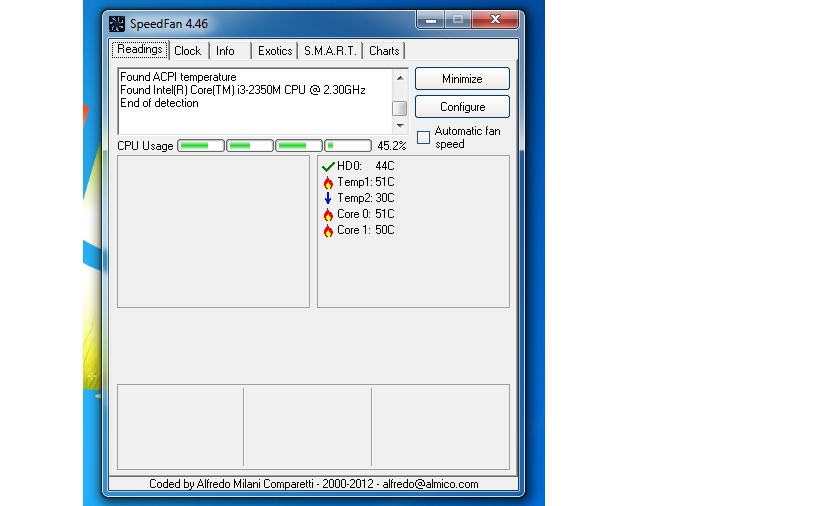Open the Configure dialog
The image size is (819, 506).
(x=462, y=107)
